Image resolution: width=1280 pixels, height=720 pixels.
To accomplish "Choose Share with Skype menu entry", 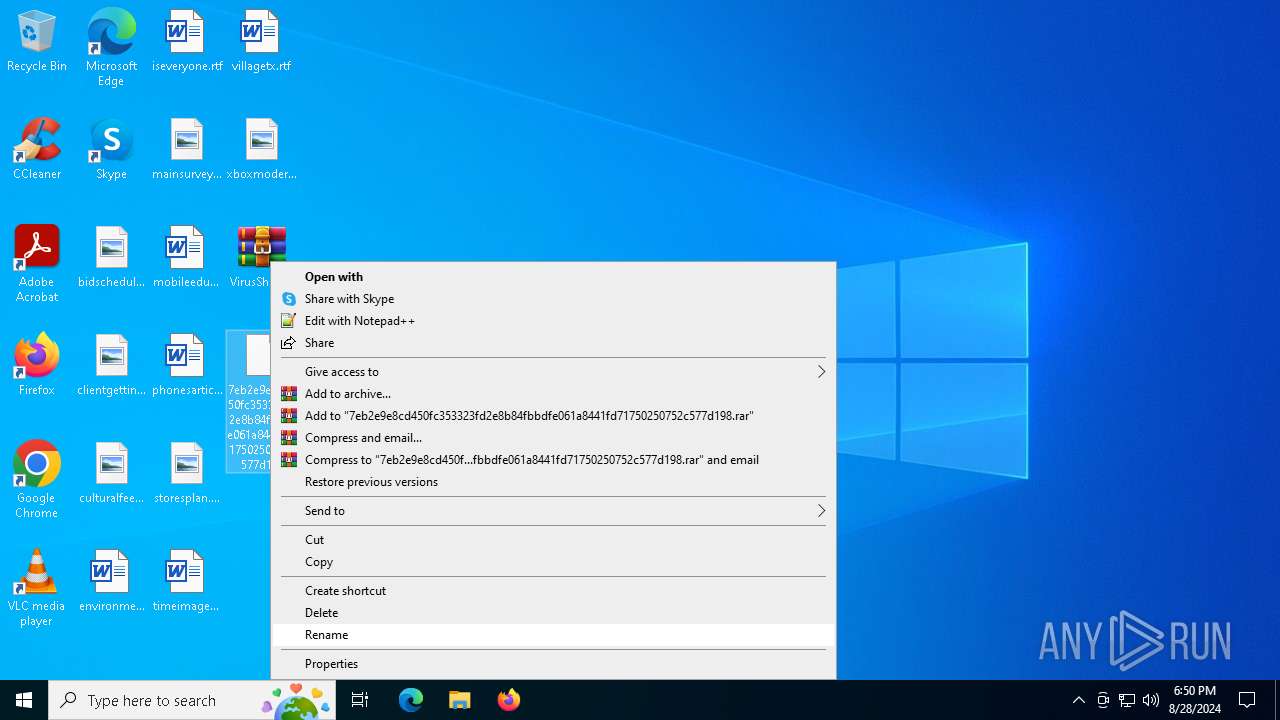I will coord(553,299).
